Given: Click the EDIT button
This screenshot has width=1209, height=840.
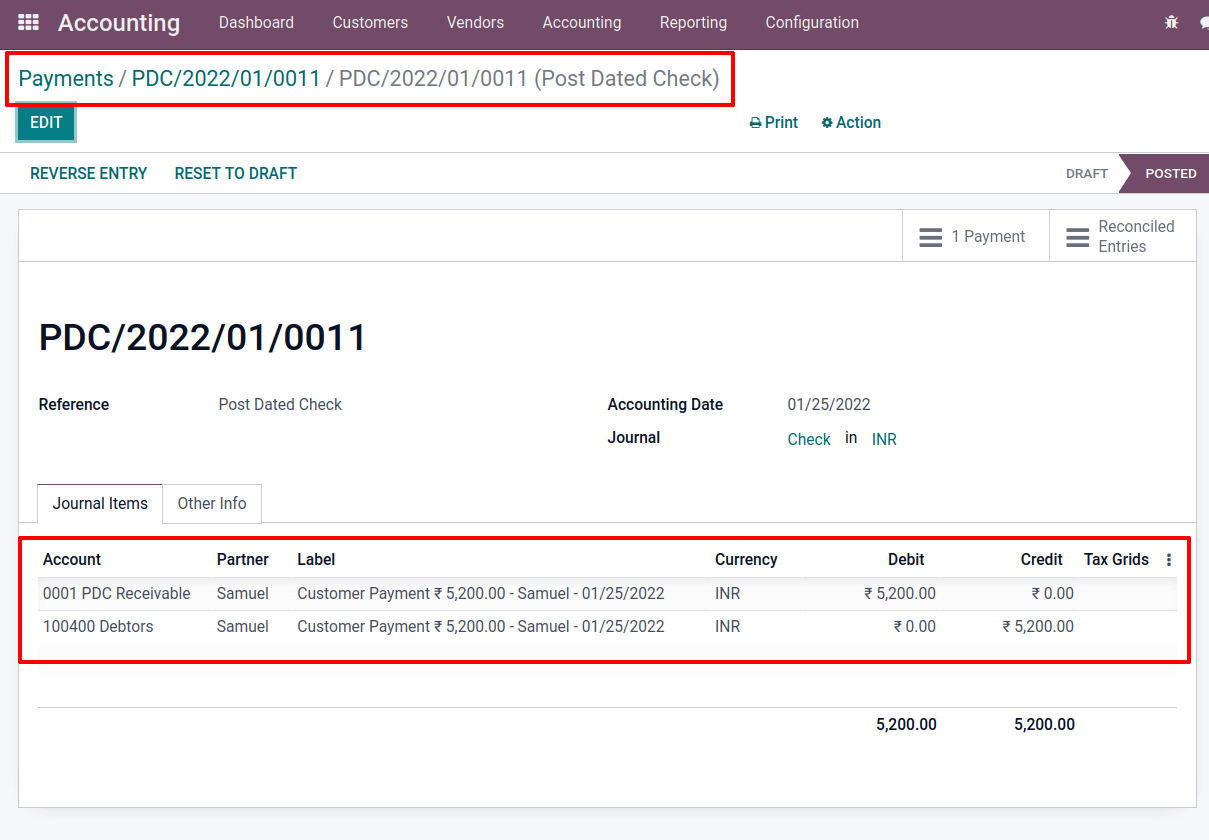Looking at the screenshot, I should pyautogui.click(x=46, y=123).
